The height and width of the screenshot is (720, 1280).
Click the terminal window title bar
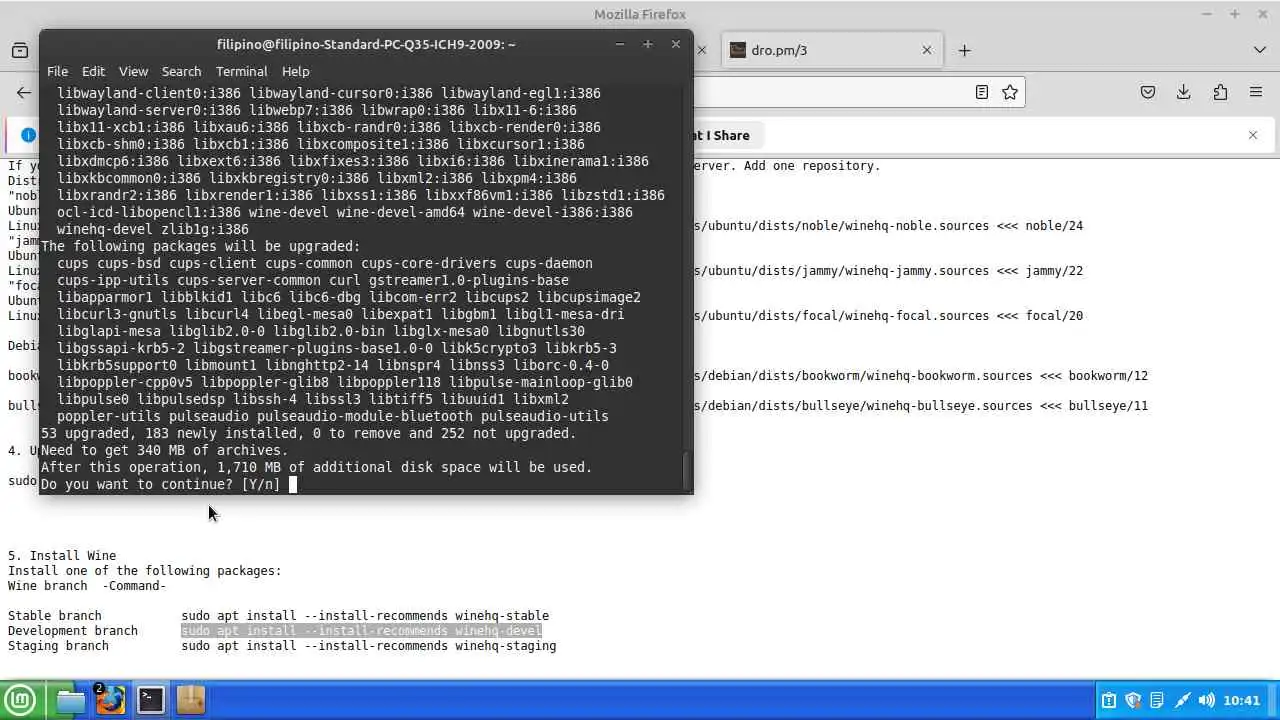tap(366, 44)
